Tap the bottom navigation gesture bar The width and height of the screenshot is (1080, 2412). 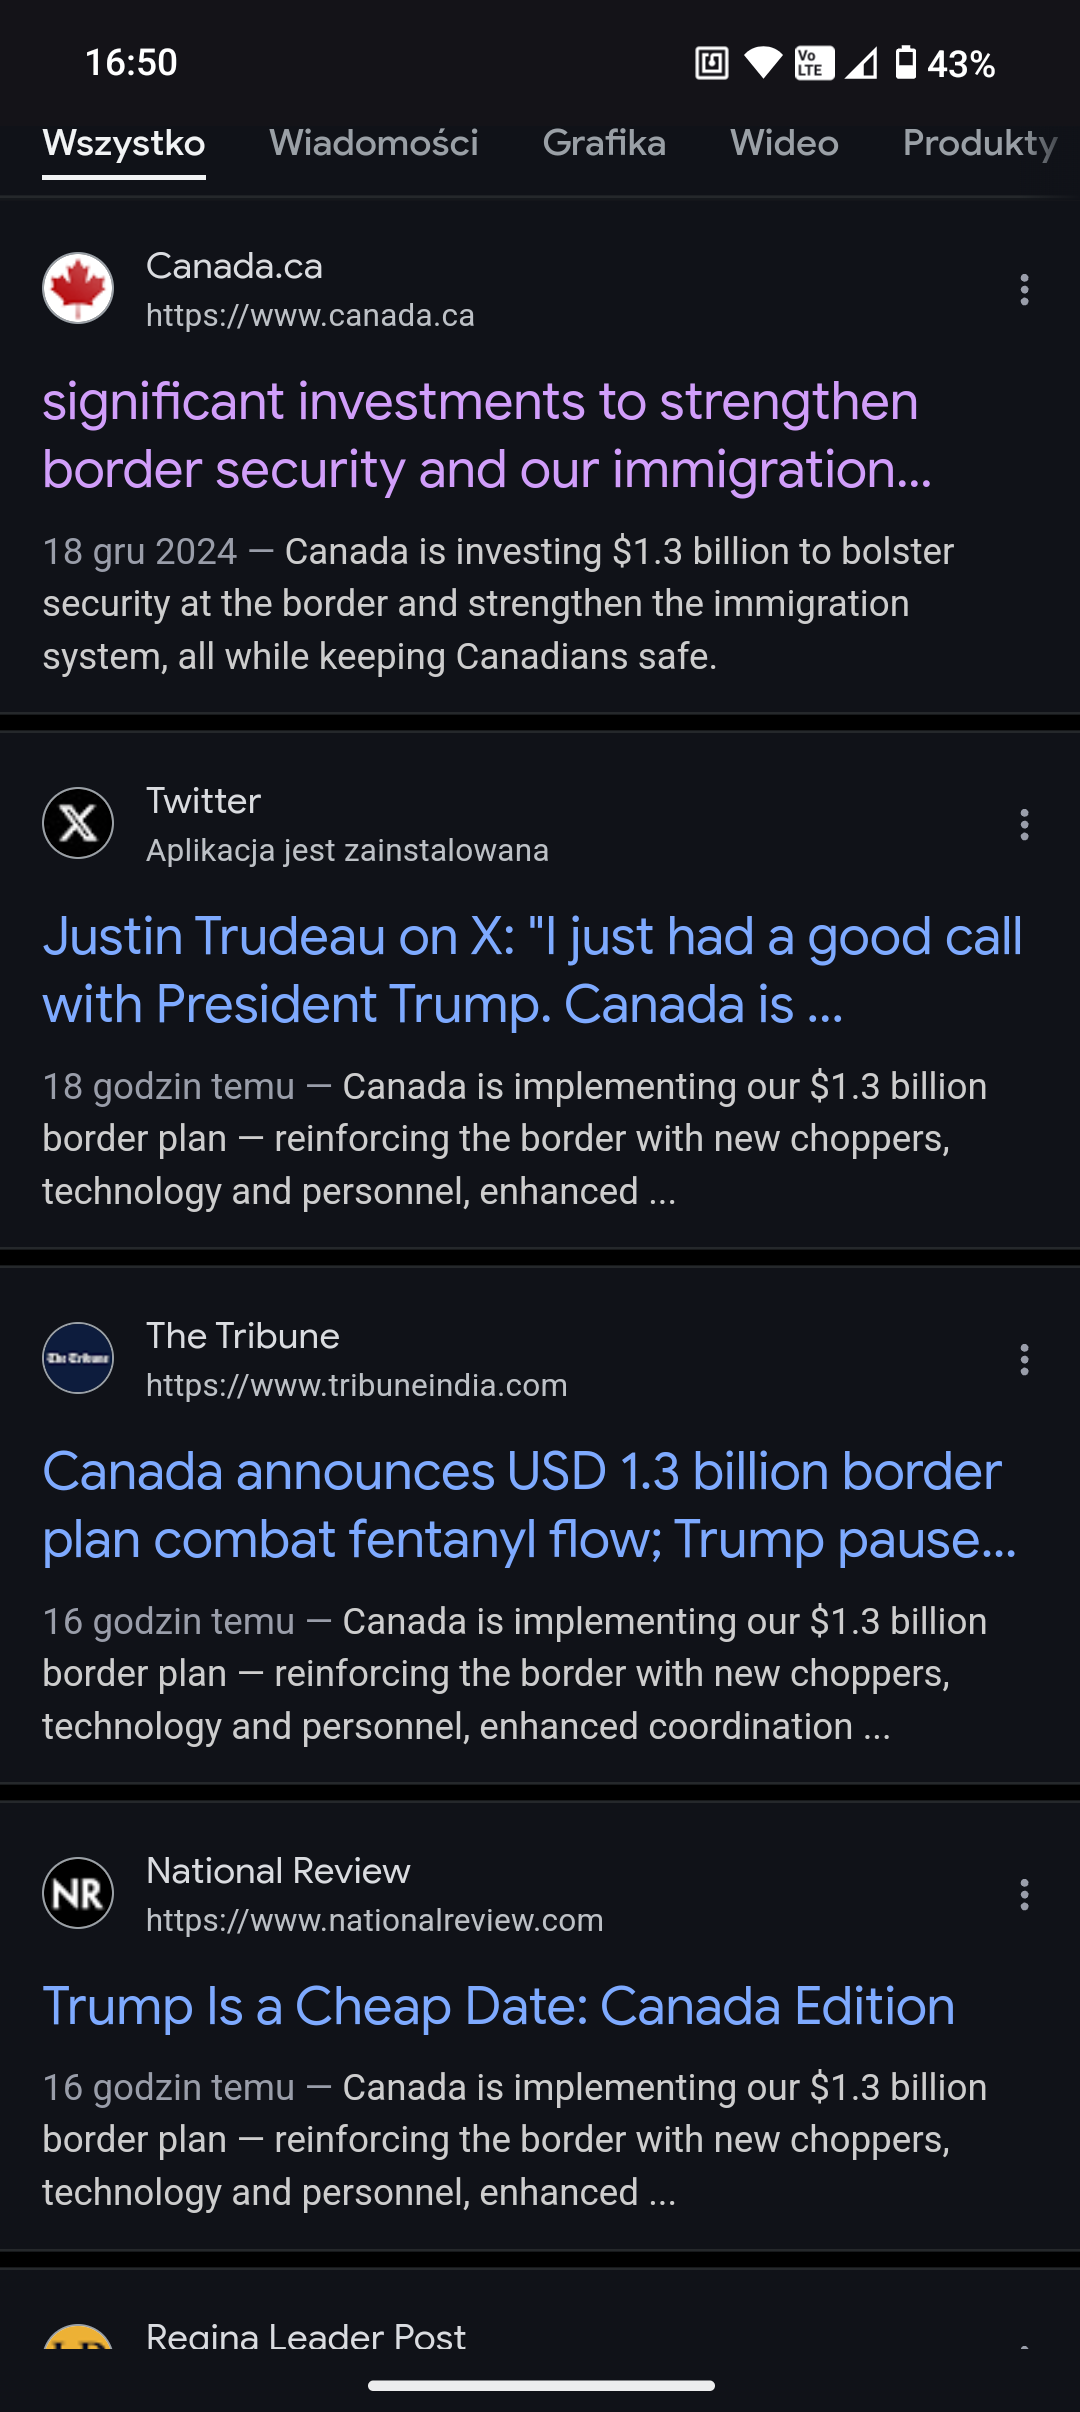(x=540, y=2385)
